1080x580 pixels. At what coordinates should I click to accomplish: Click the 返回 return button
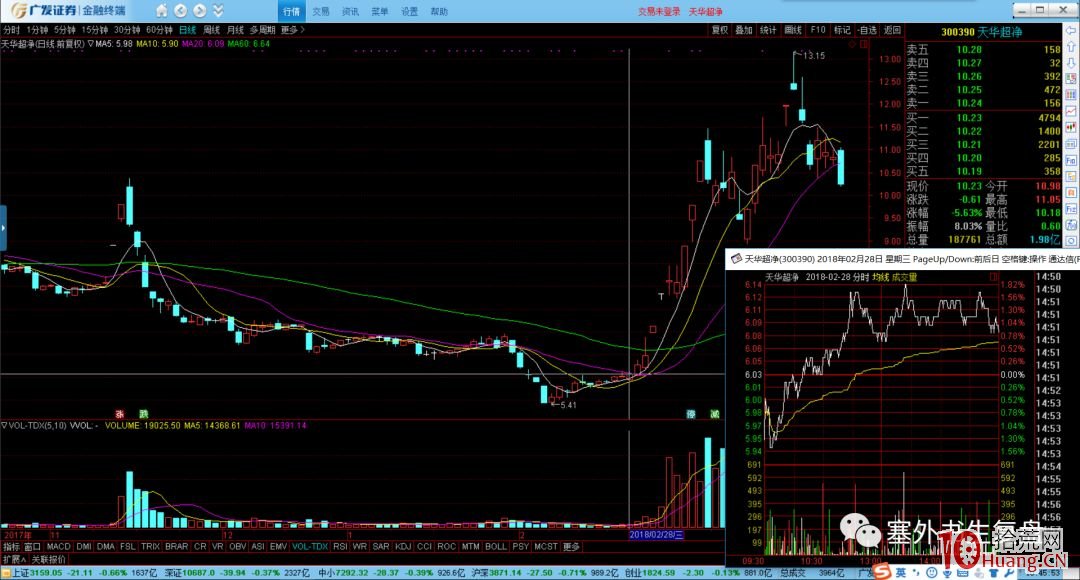(x=892, y=30)
